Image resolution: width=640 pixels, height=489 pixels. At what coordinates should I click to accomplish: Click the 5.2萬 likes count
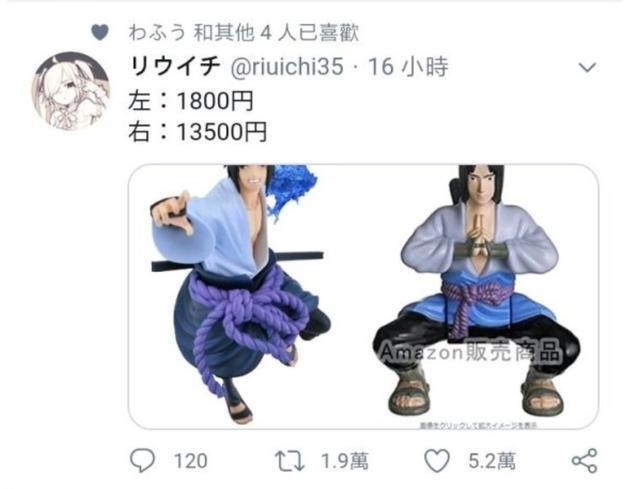[492, 461]
